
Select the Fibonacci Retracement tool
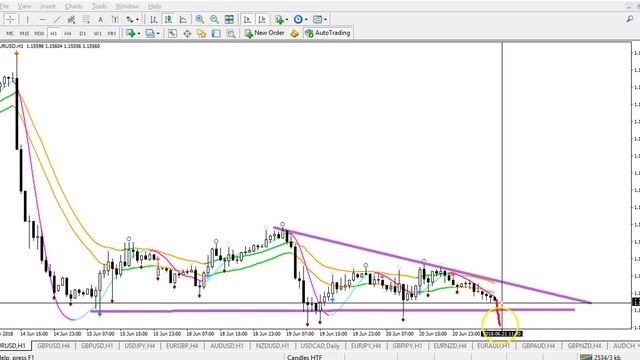pyautogui.click(x=86, y=19)
